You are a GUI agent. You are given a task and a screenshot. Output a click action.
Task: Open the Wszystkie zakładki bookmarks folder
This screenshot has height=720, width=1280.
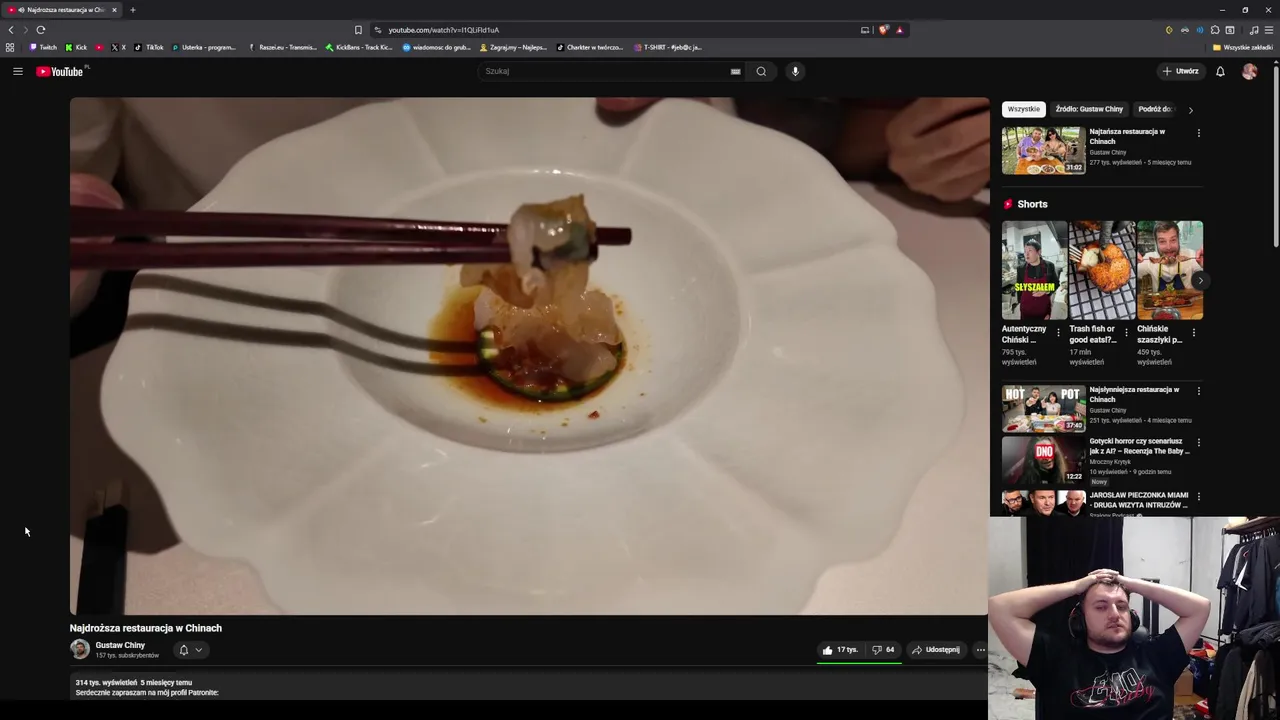coord(1242,47)
